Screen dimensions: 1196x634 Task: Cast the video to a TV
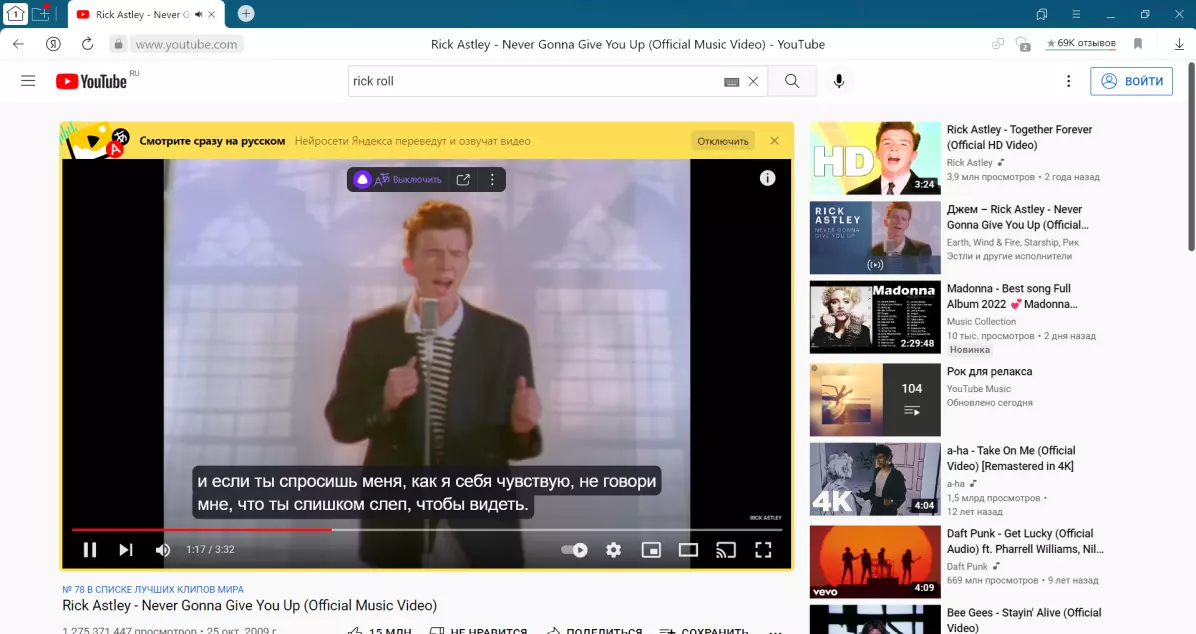pyautogui.click(x=725, y=549)
